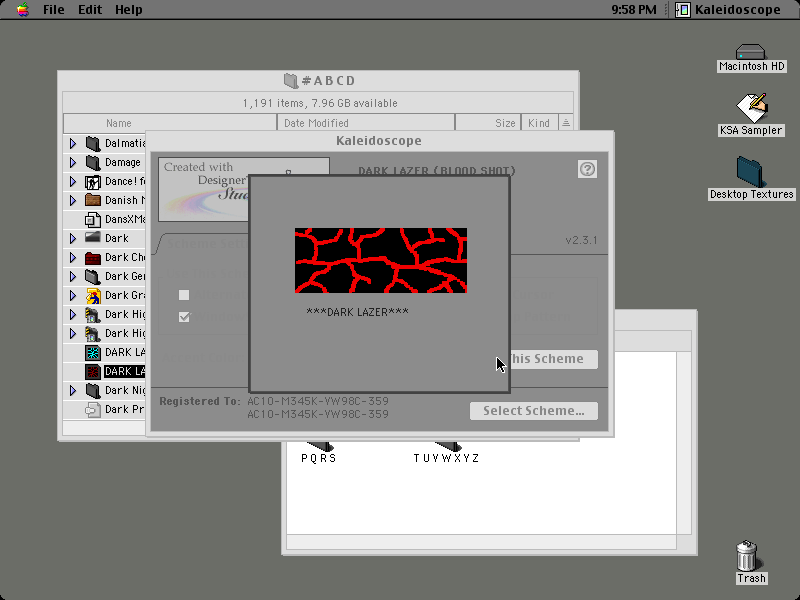The height and width of the screenshot is (600, 800).
Task: Sort the list by the Size column
Action: click(x=488, y=123)
